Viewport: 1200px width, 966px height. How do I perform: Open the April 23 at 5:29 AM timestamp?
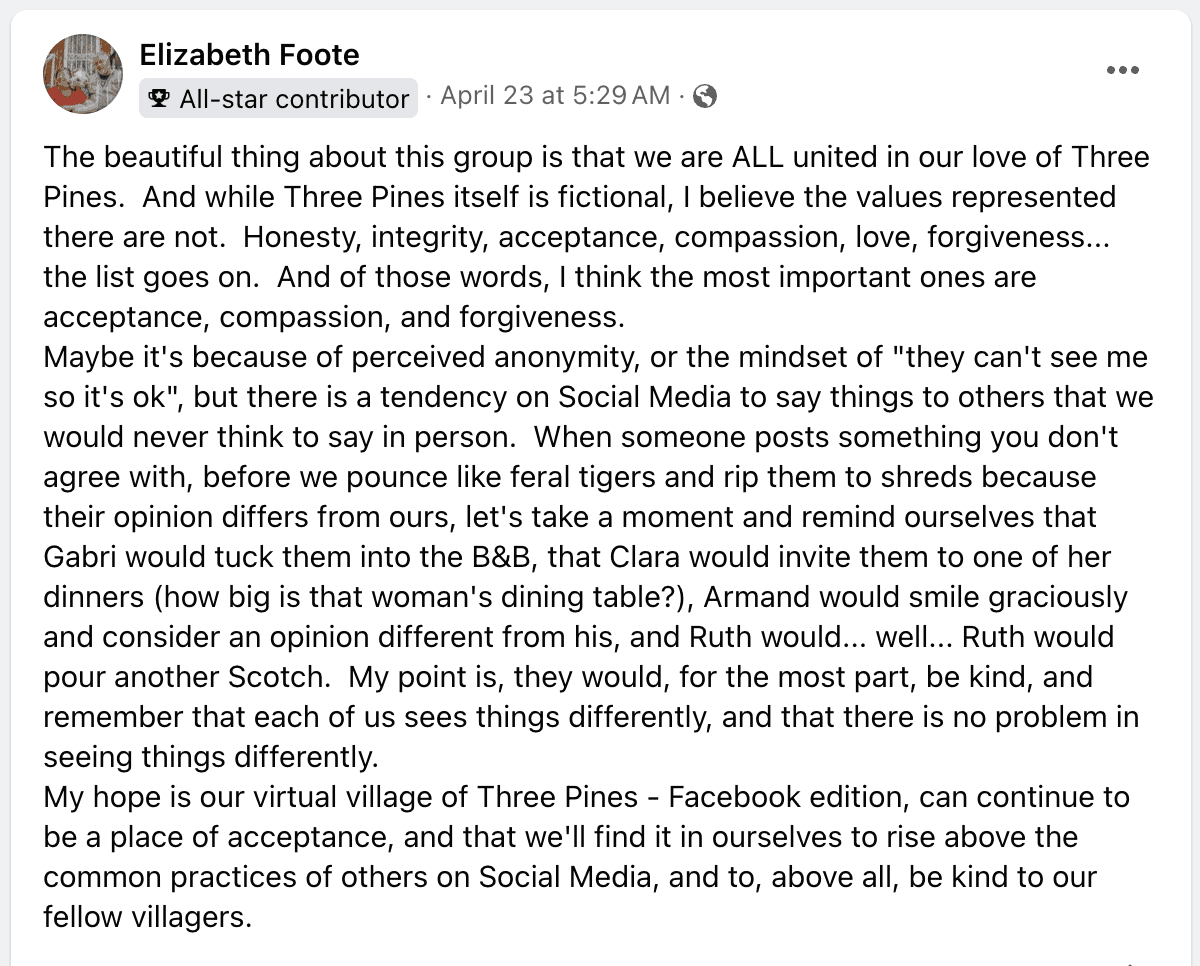click(555, 95)
